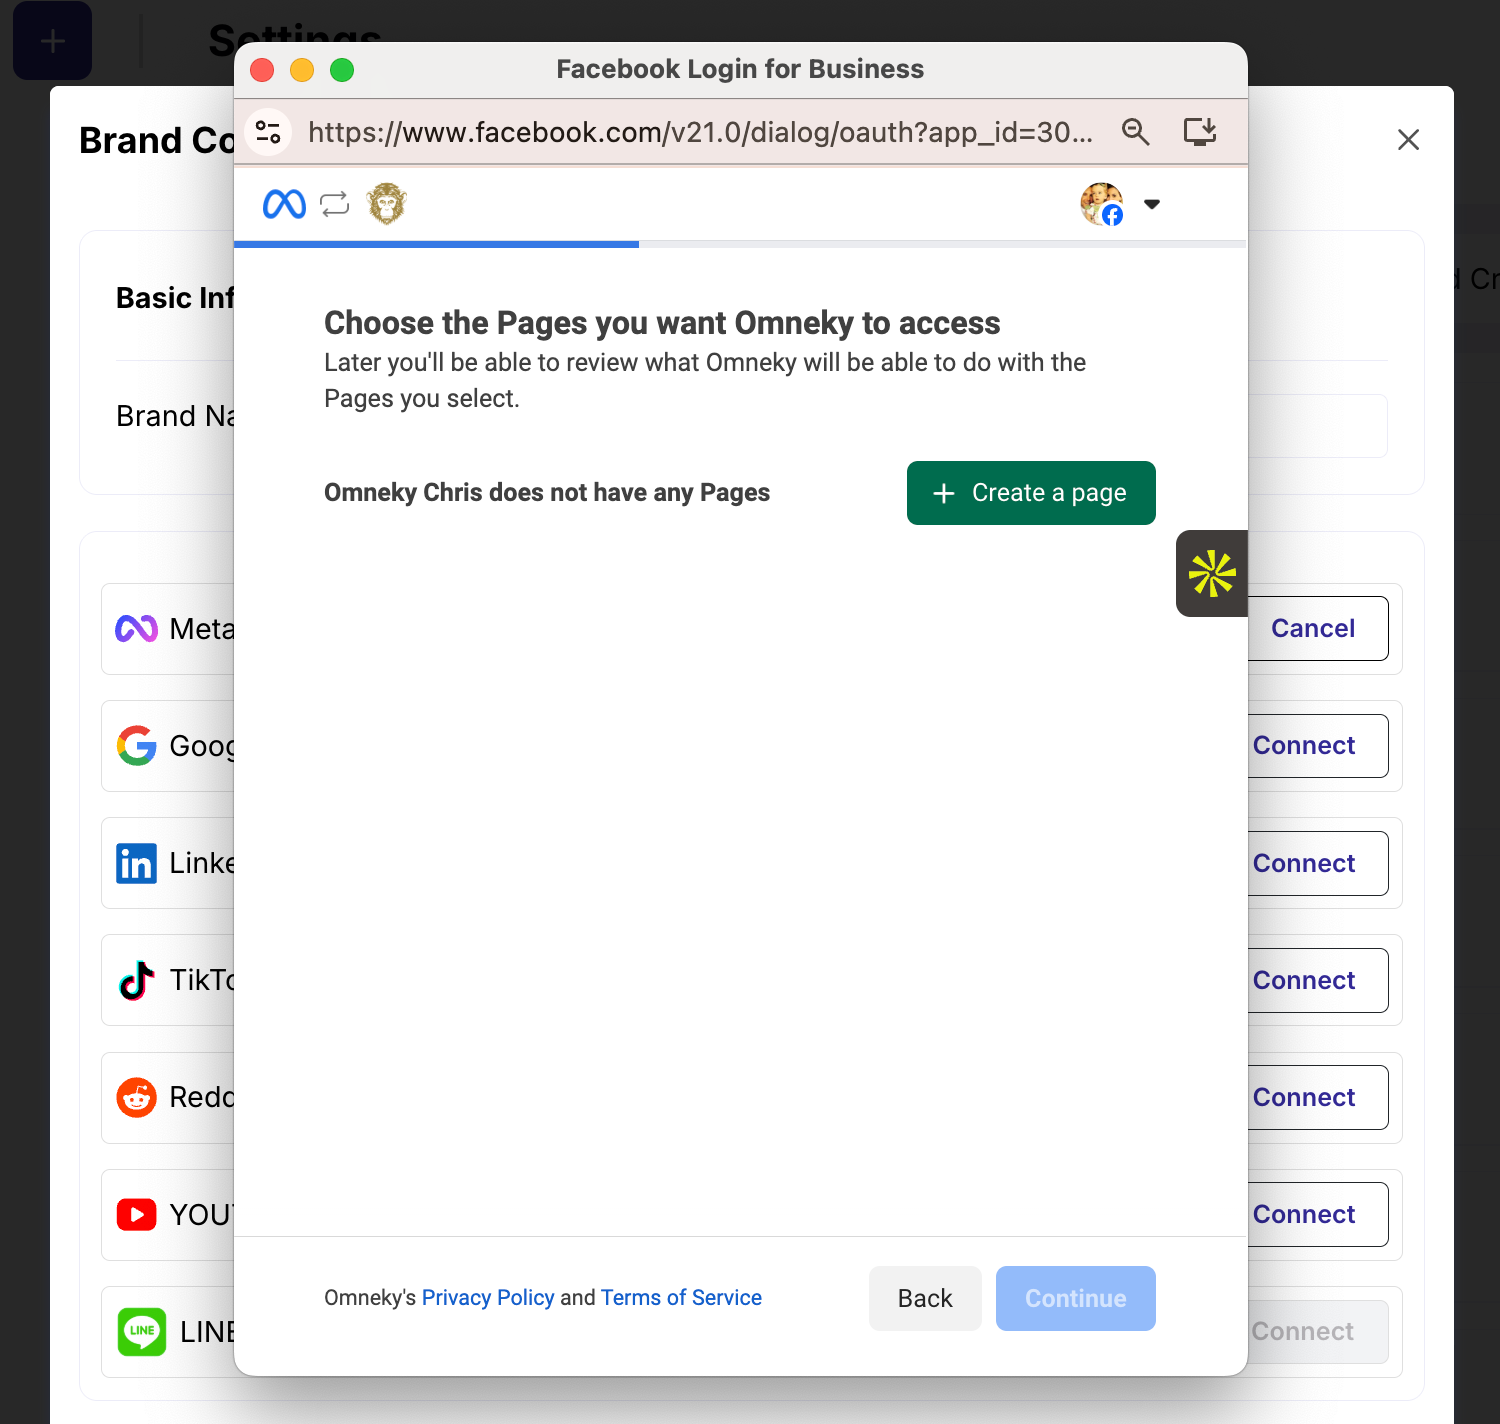
Task: Click the Meta logo in Brand panel
Action: [136, 629]
